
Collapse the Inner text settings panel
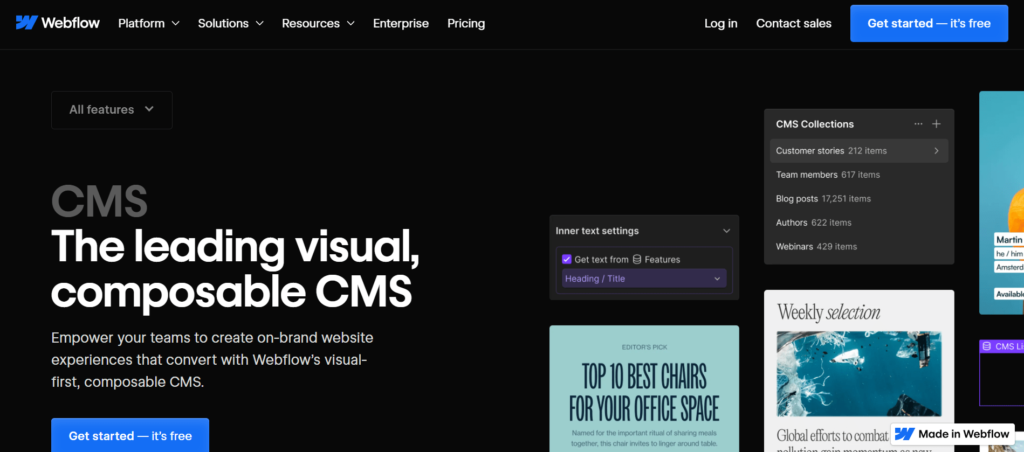pos(726,231)
